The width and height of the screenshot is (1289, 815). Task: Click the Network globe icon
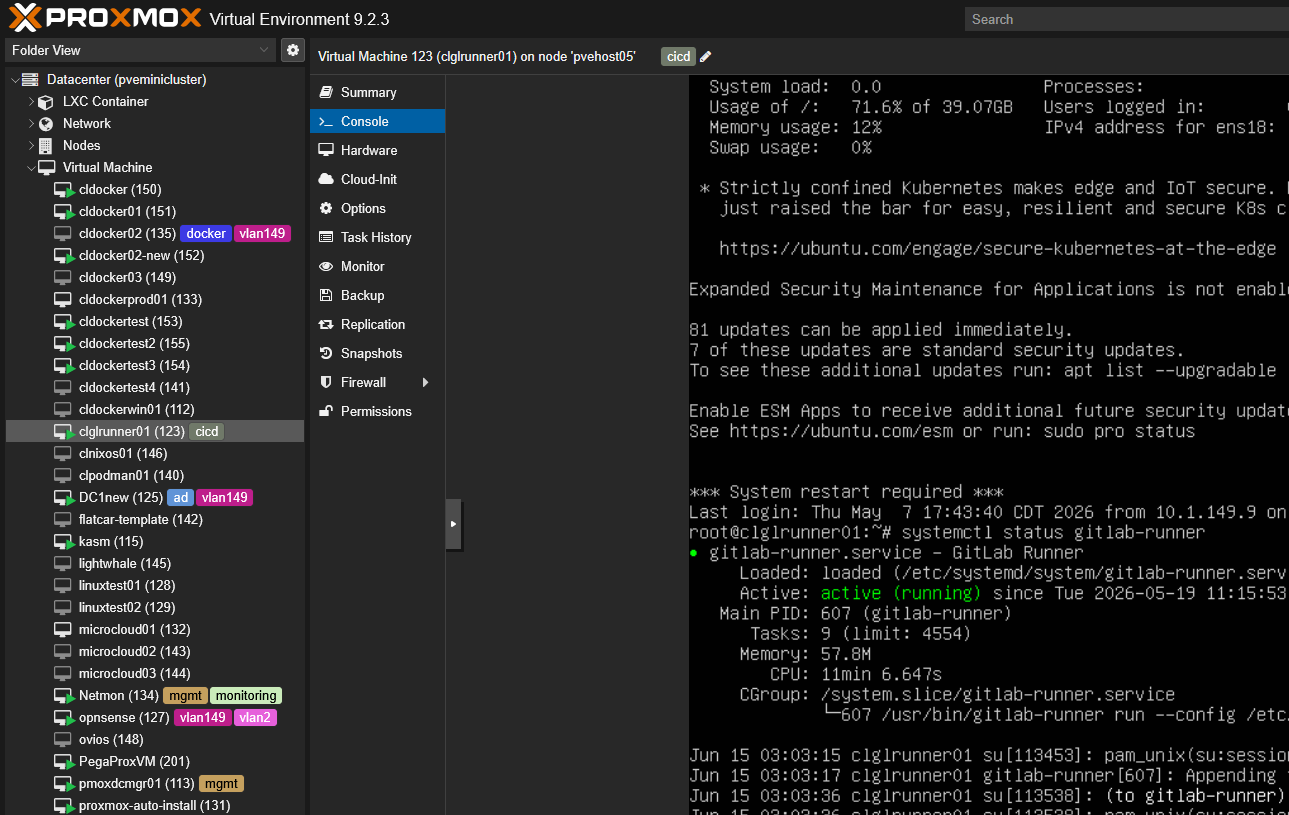tap(45, 123)
